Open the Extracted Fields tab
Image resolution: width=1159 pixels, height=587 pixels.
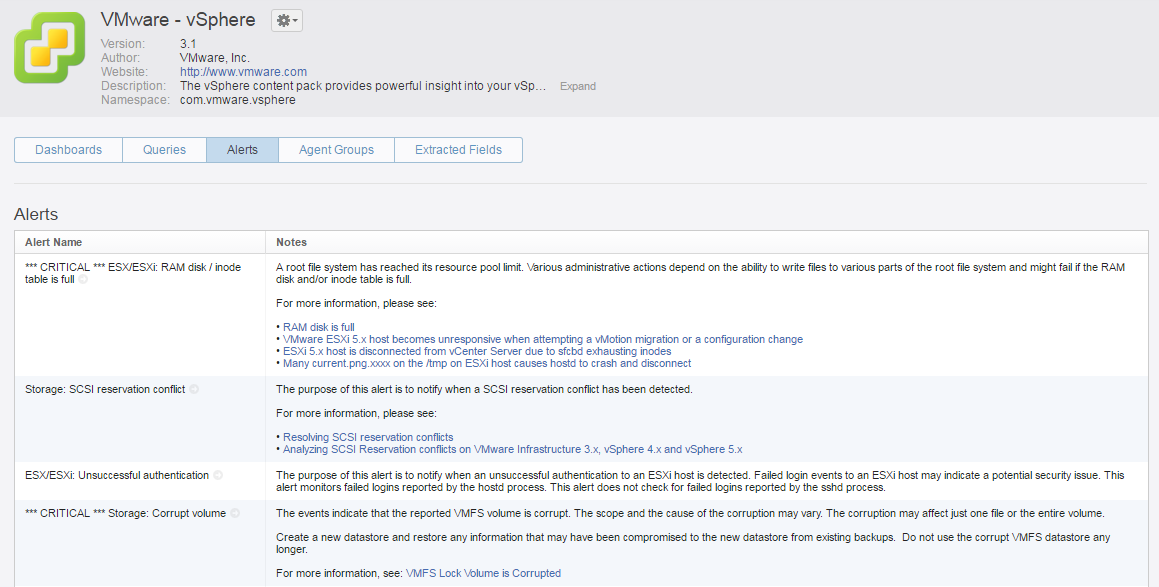coord(458,149)
